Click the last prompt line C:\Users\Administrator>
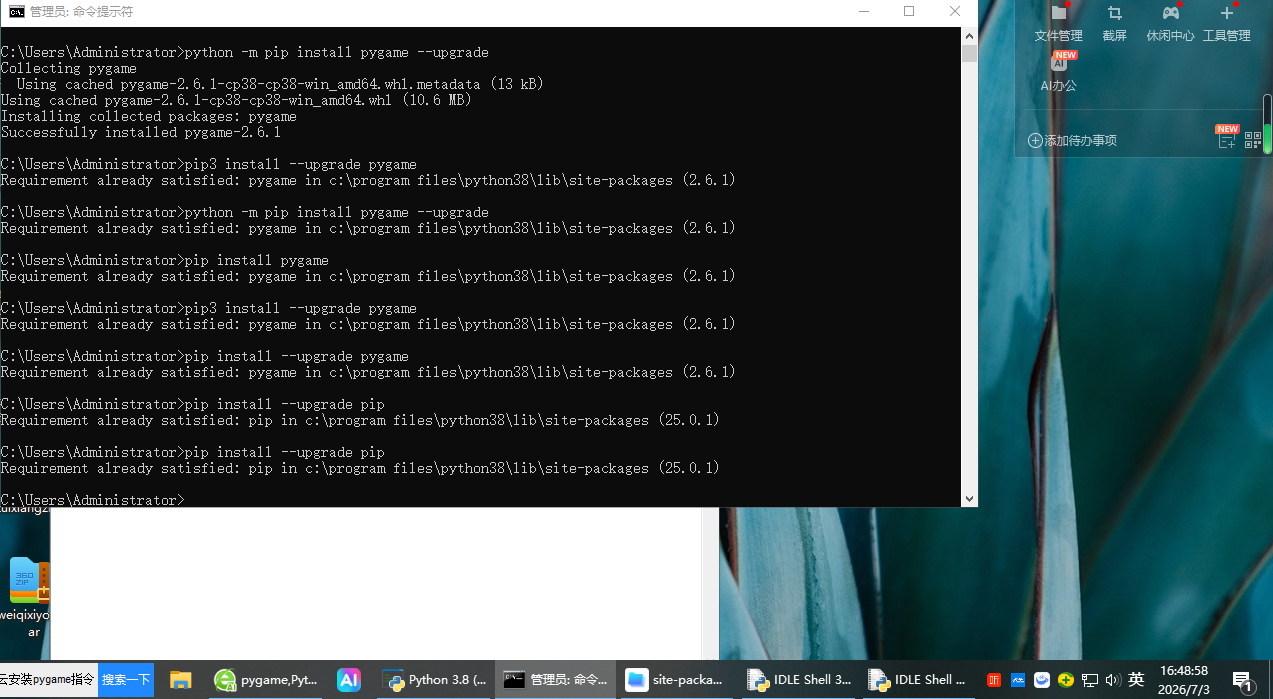The image size is (1273, 699). pos(93,500)
